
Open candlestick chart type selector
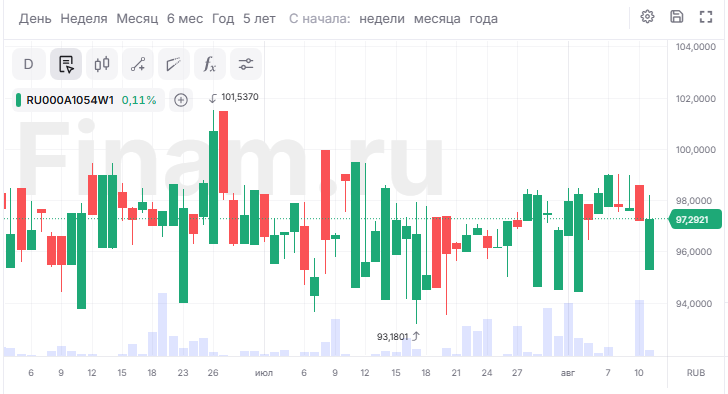102,64
